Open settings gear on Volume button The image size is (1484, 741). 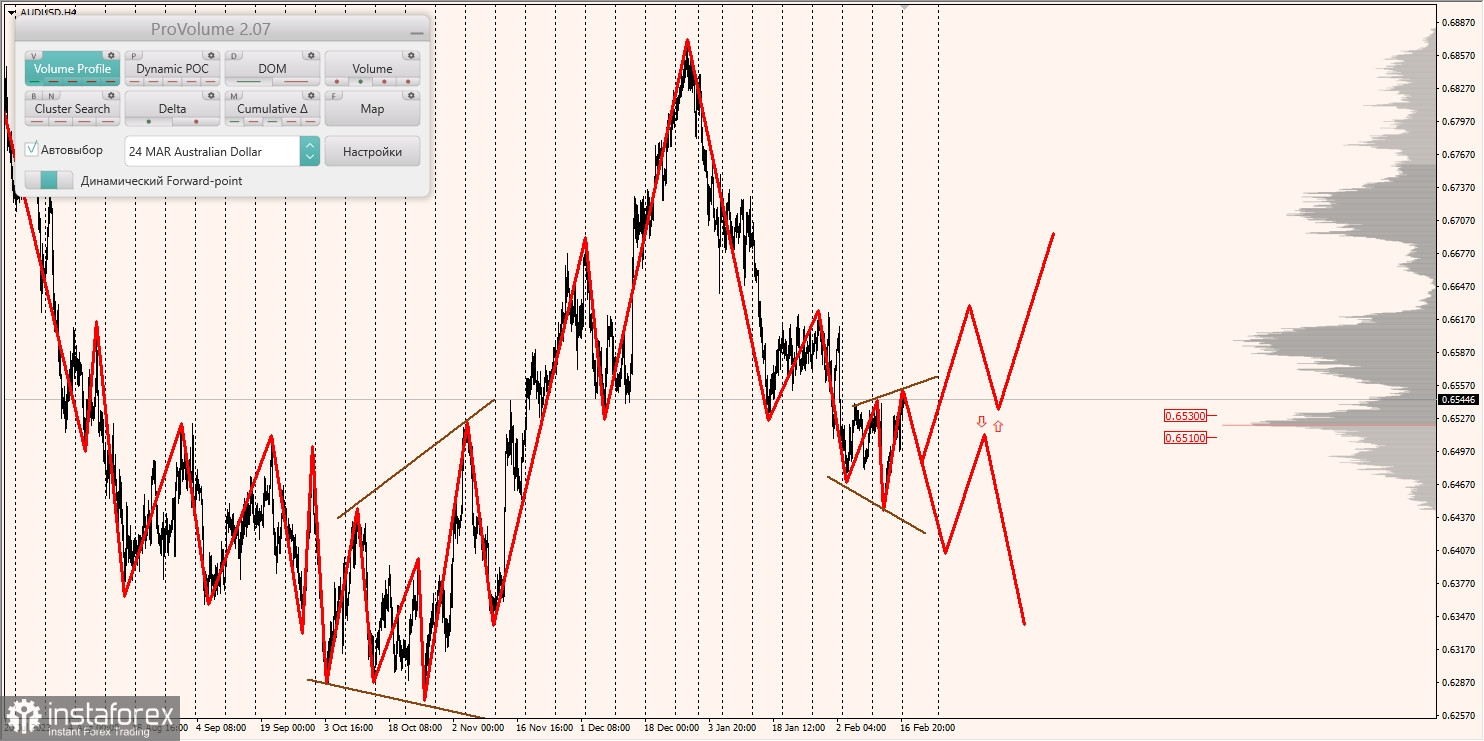click(411, 56)
